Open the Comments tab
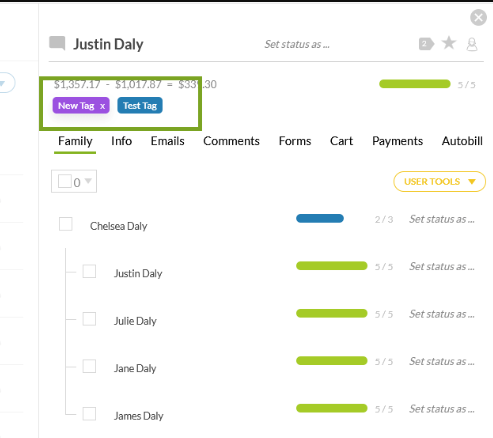Screen dimensions: 493x438 [231, 141]
